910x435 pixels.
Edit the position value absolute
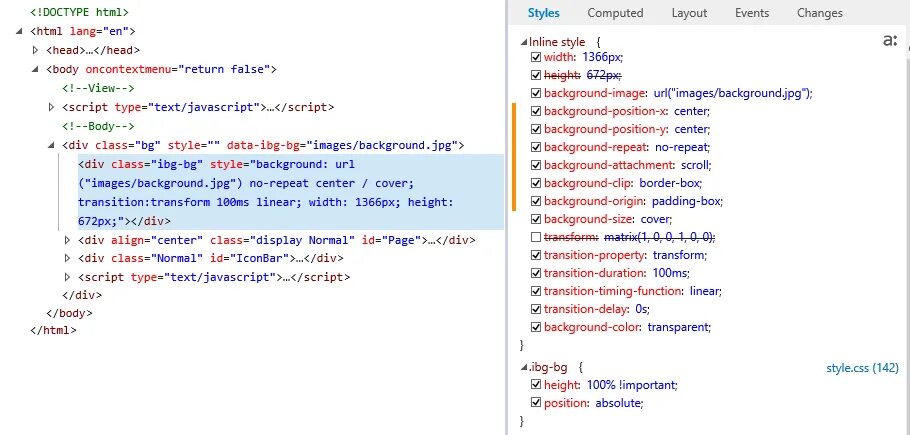(x=618, y=403)
